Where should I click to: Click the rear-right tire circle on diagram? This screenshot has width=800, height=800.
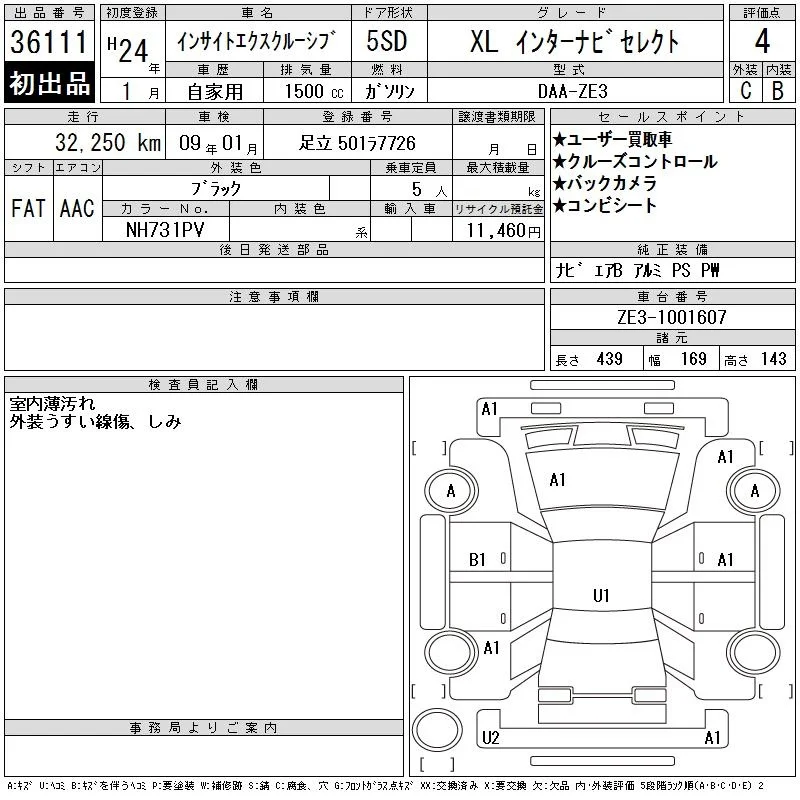click(754, 652)
